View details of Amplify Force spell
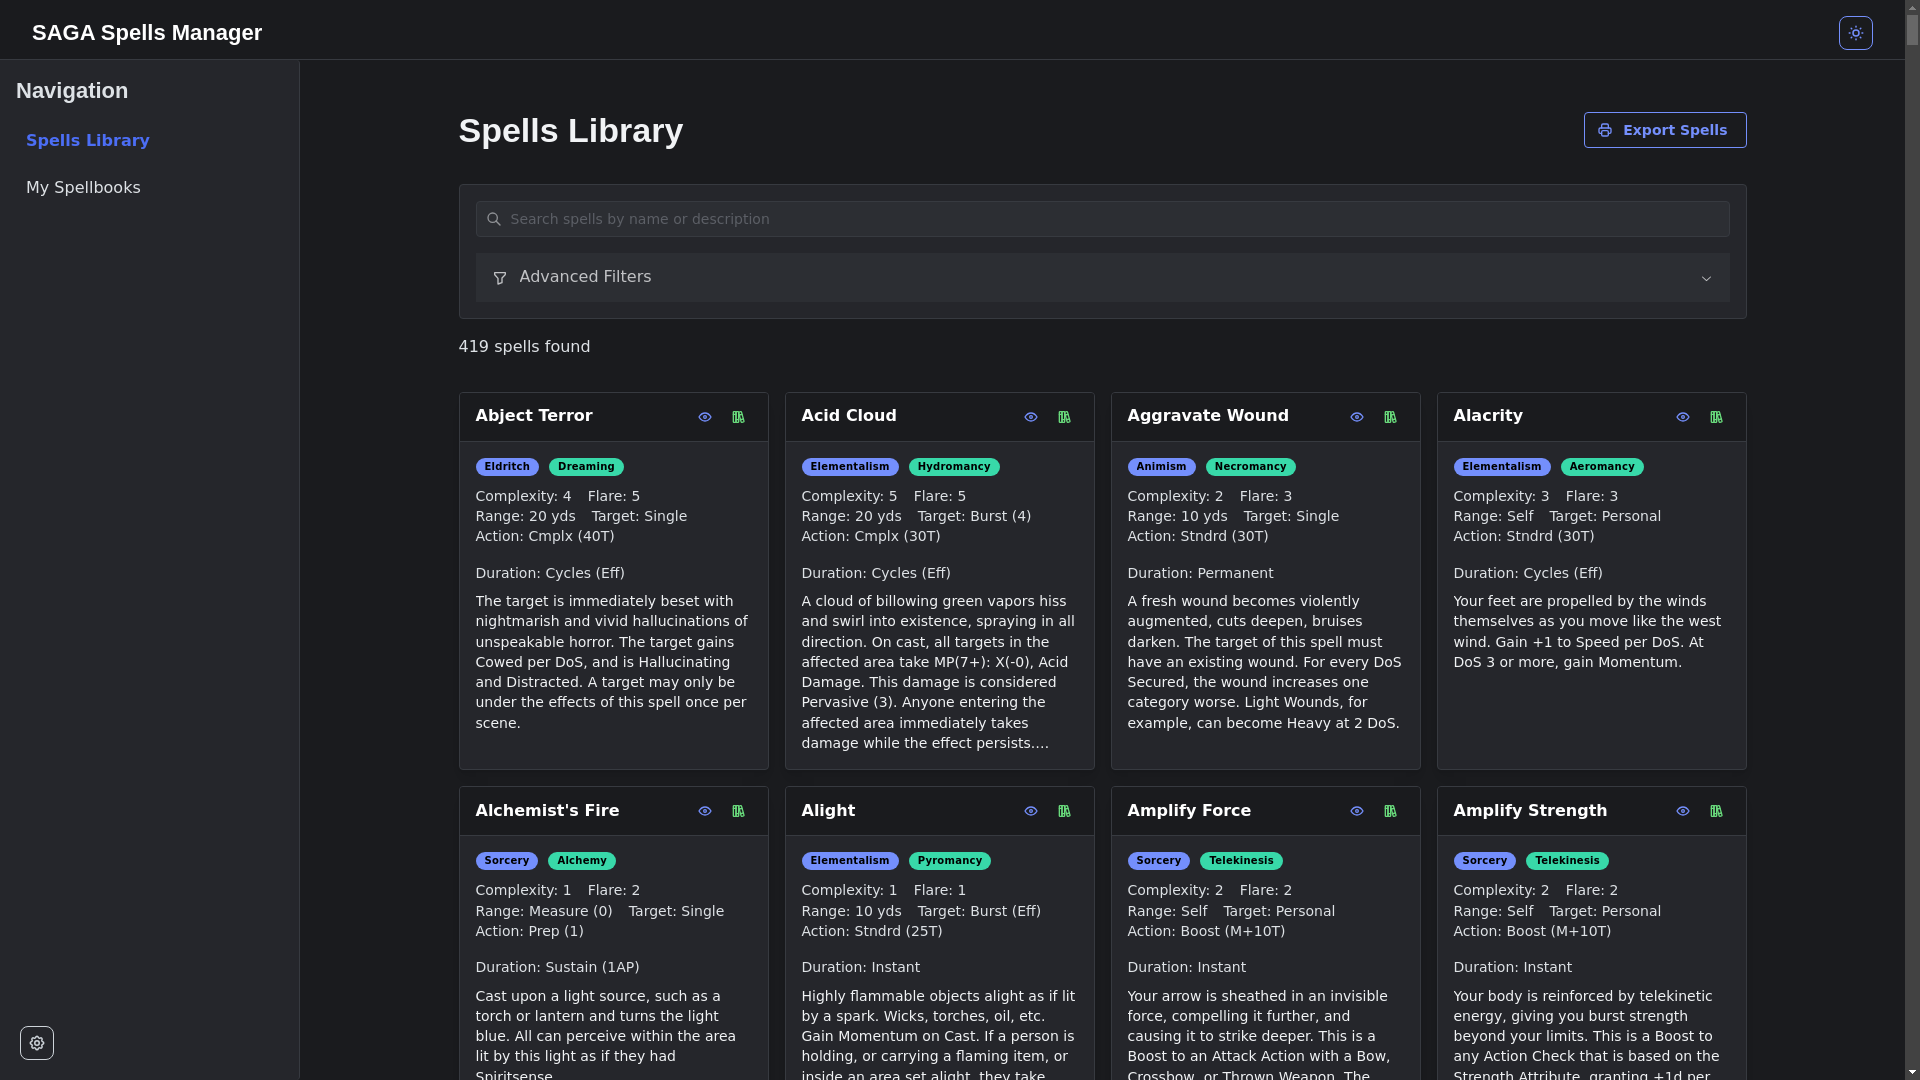Screen dimensions: 1920x1080 click(1357, 811)
